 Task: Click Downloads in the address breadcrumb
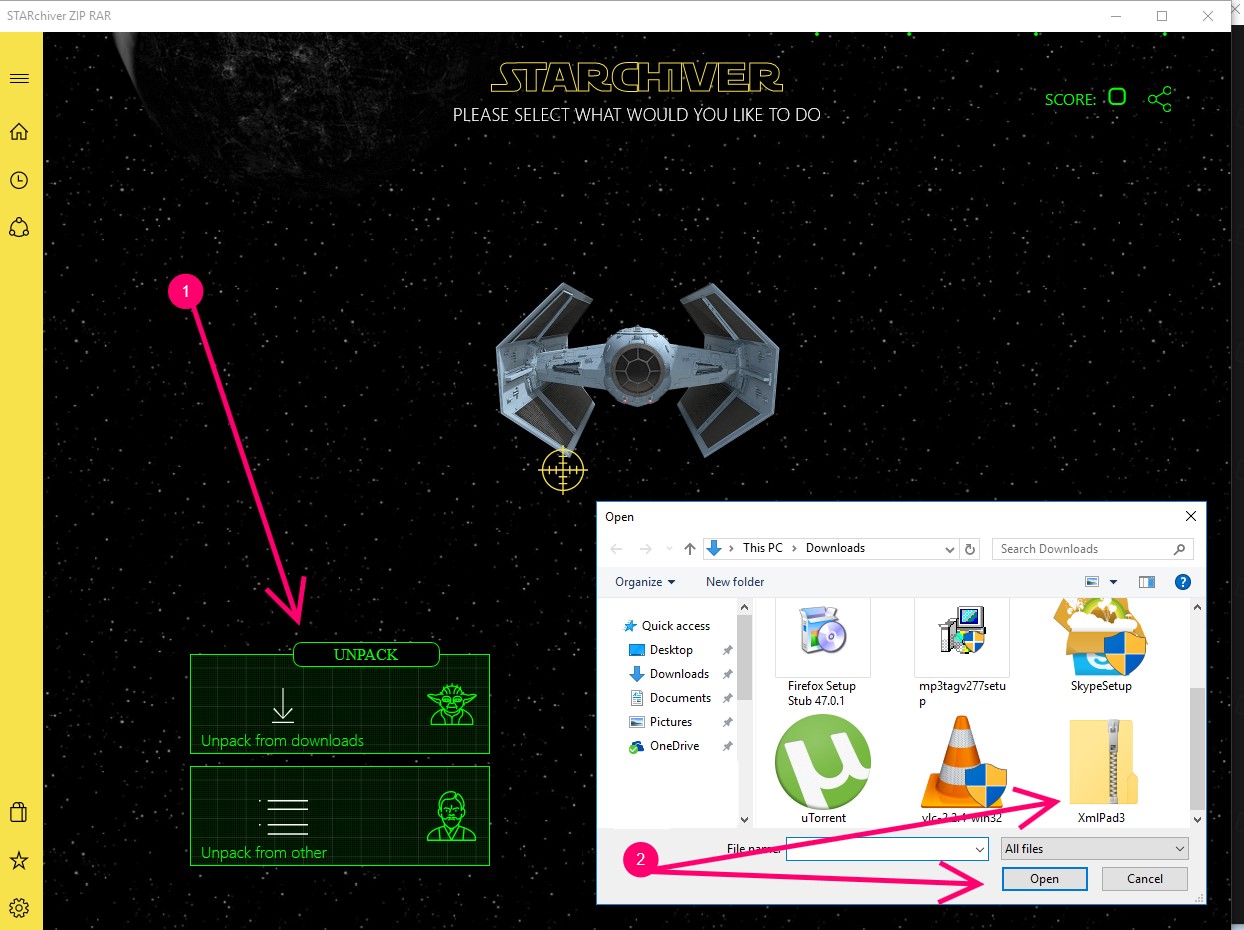point(835,548)
